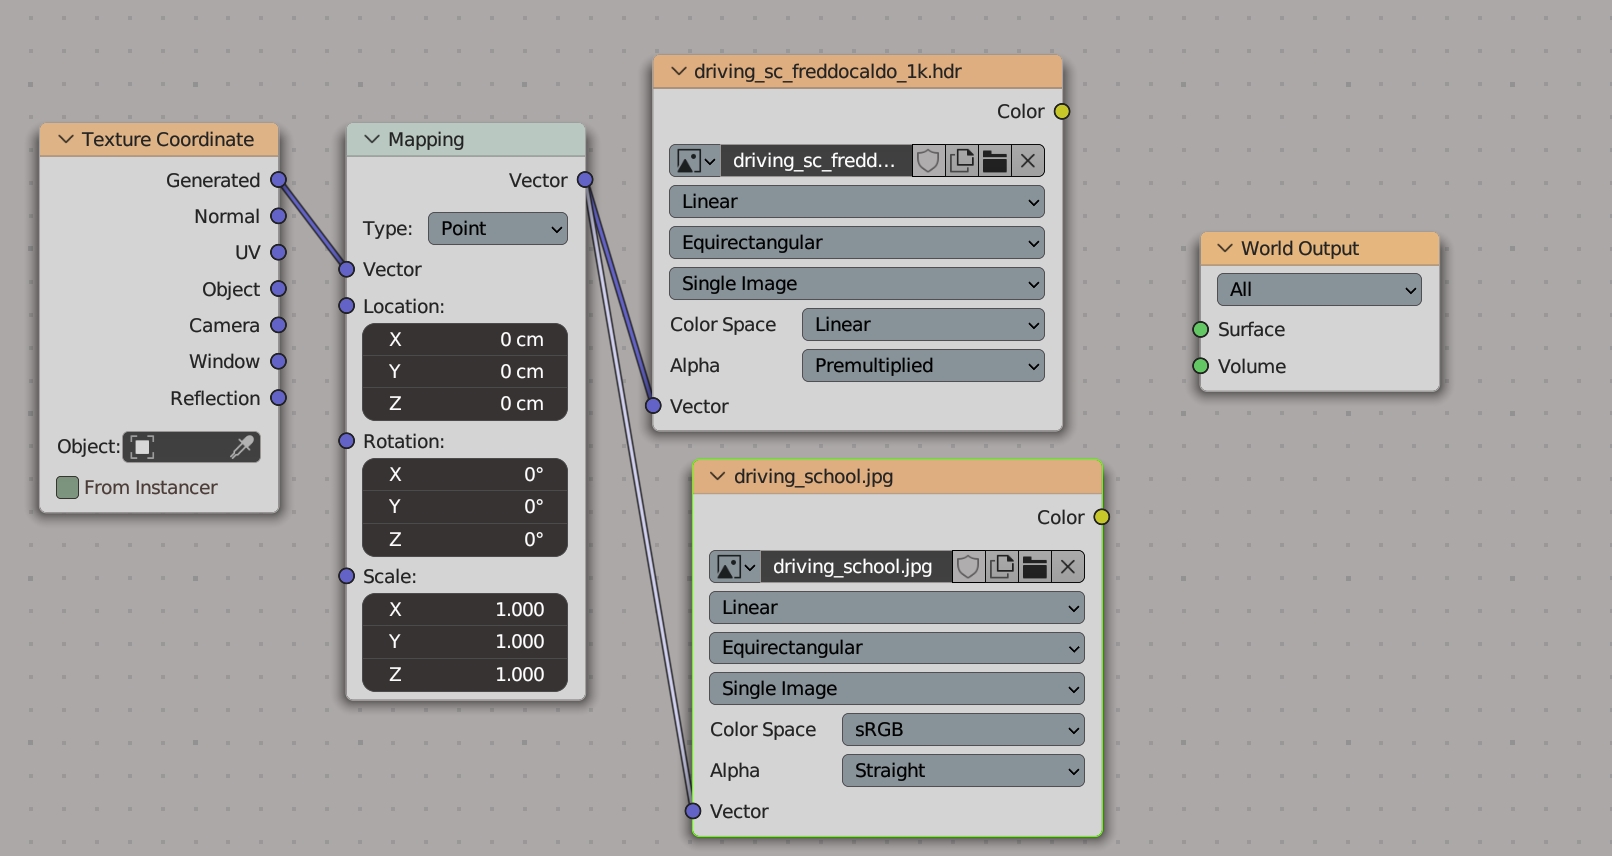Click new image copy icon on driving_school.jpg
The image size is (1612, 856).
[x=1001, y=567]
